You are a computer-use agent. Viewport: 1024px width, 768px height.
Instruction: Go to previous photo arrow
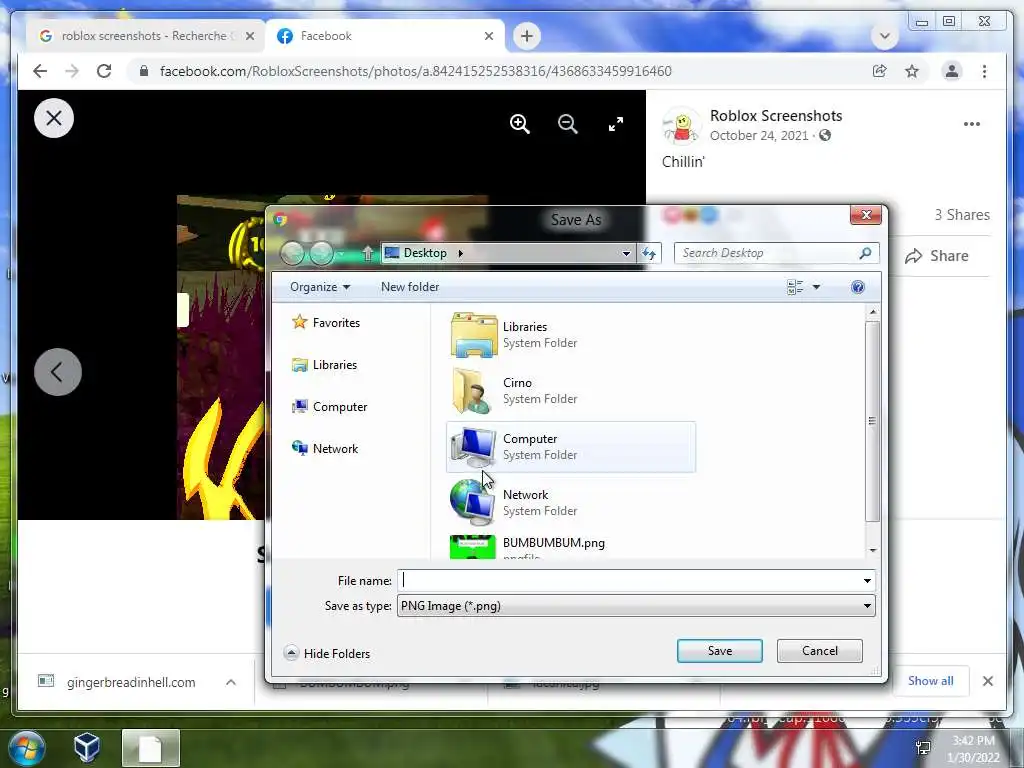tap(57, 372)
